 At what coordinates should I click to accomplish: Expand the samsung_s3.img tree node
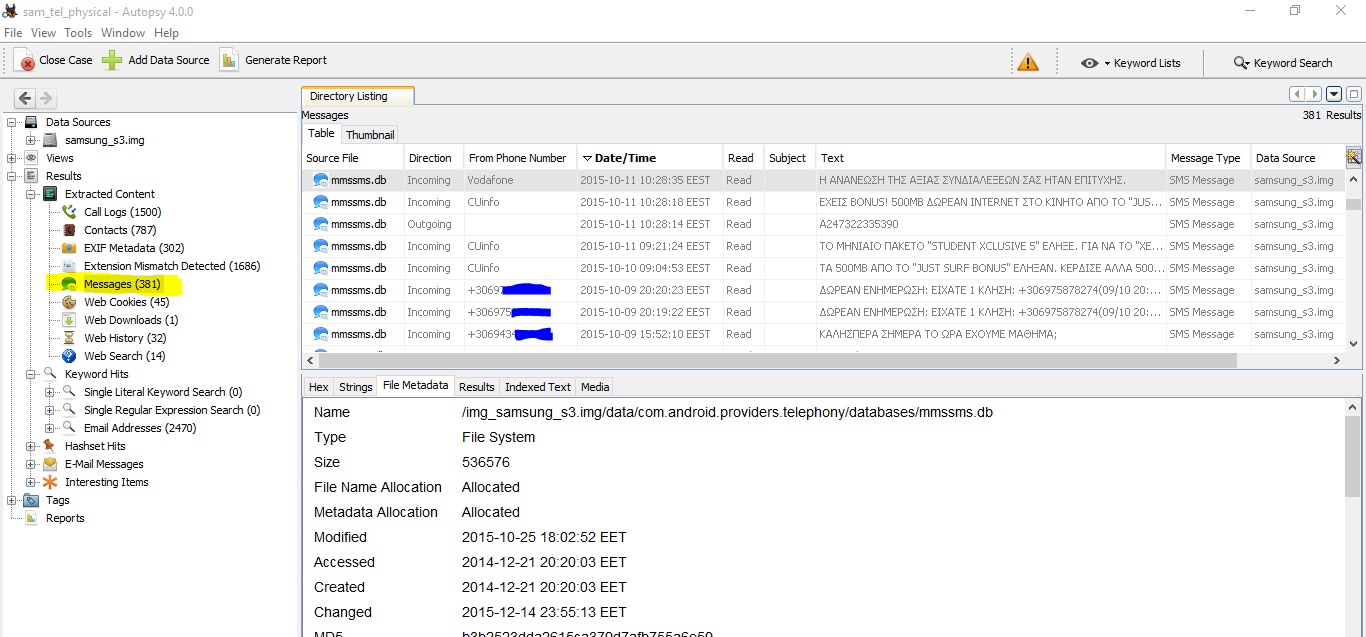[x=31, y=140]
